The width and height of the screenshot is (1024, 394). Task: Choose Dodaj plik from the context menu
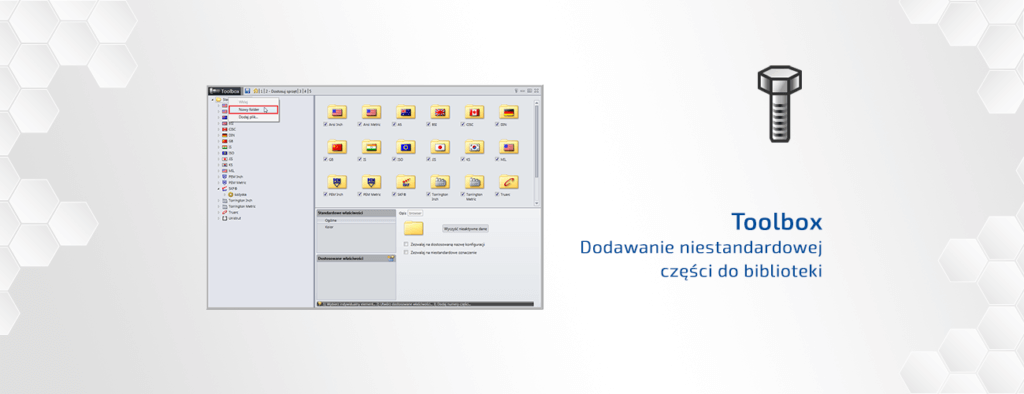(253, 117)
